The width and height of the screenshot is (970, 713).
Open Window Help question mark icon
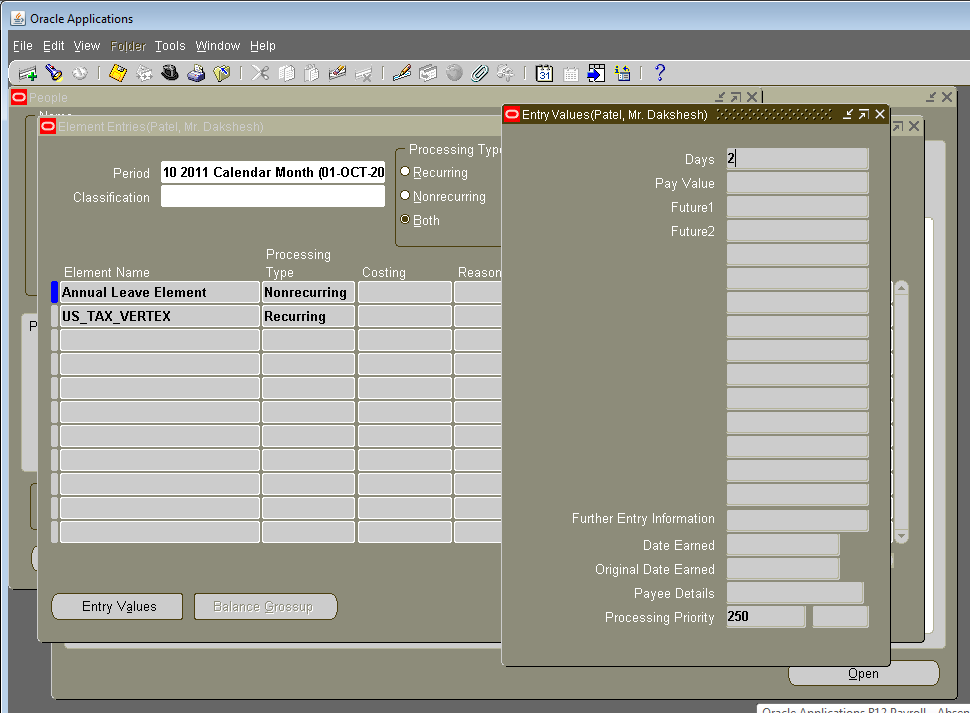click(x=660, y=73)
